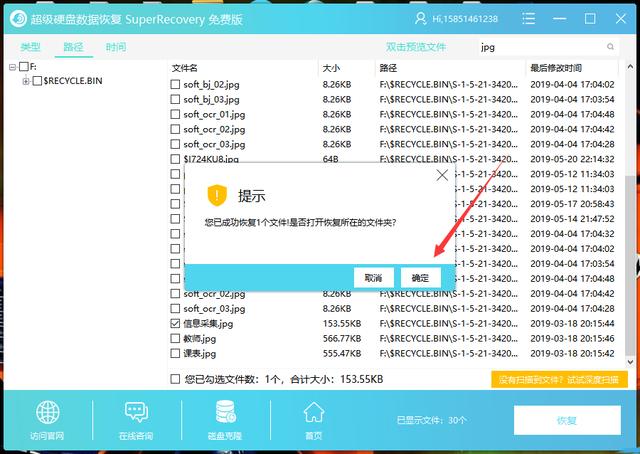Click timestamp 2019-05-14 21:47:52

click(572, 219)
